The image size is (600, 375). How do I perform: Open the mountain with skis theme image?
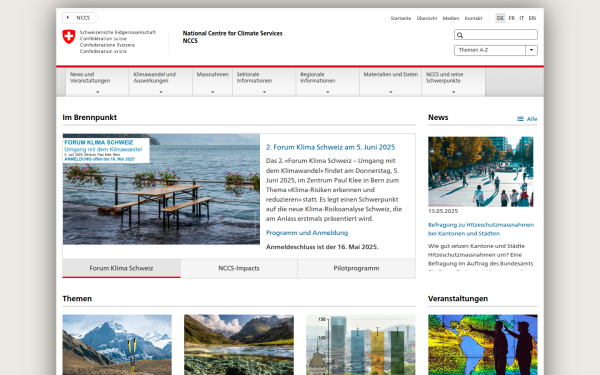tap(117, 344)
